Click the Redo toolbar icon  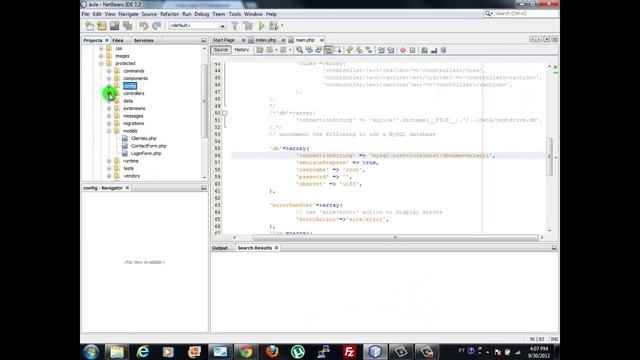click(156, 26)
